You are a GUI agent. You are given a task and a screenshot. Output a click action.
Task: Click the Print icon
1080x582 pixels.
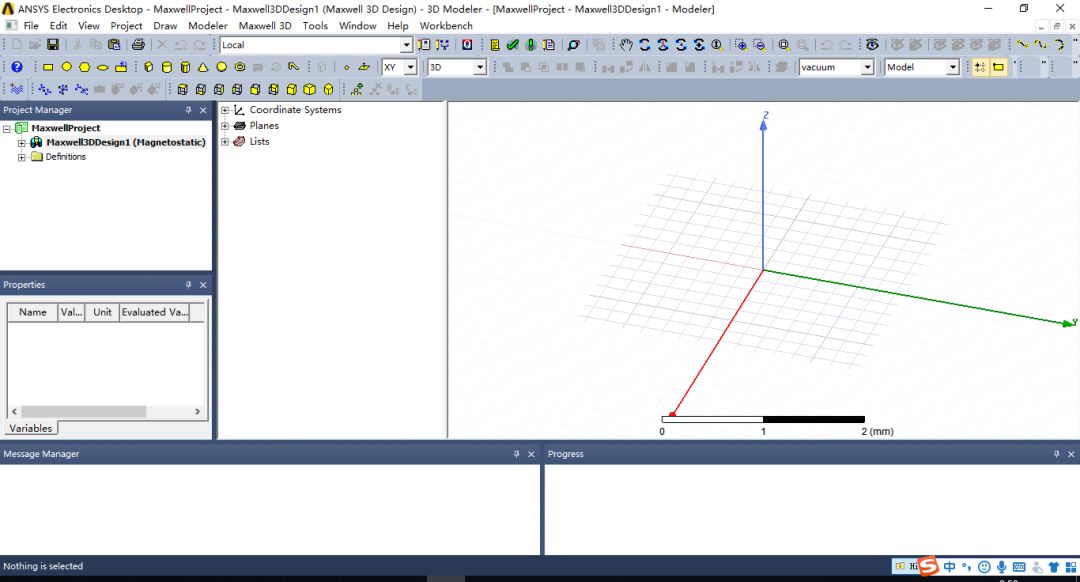[x=138, y=45]
